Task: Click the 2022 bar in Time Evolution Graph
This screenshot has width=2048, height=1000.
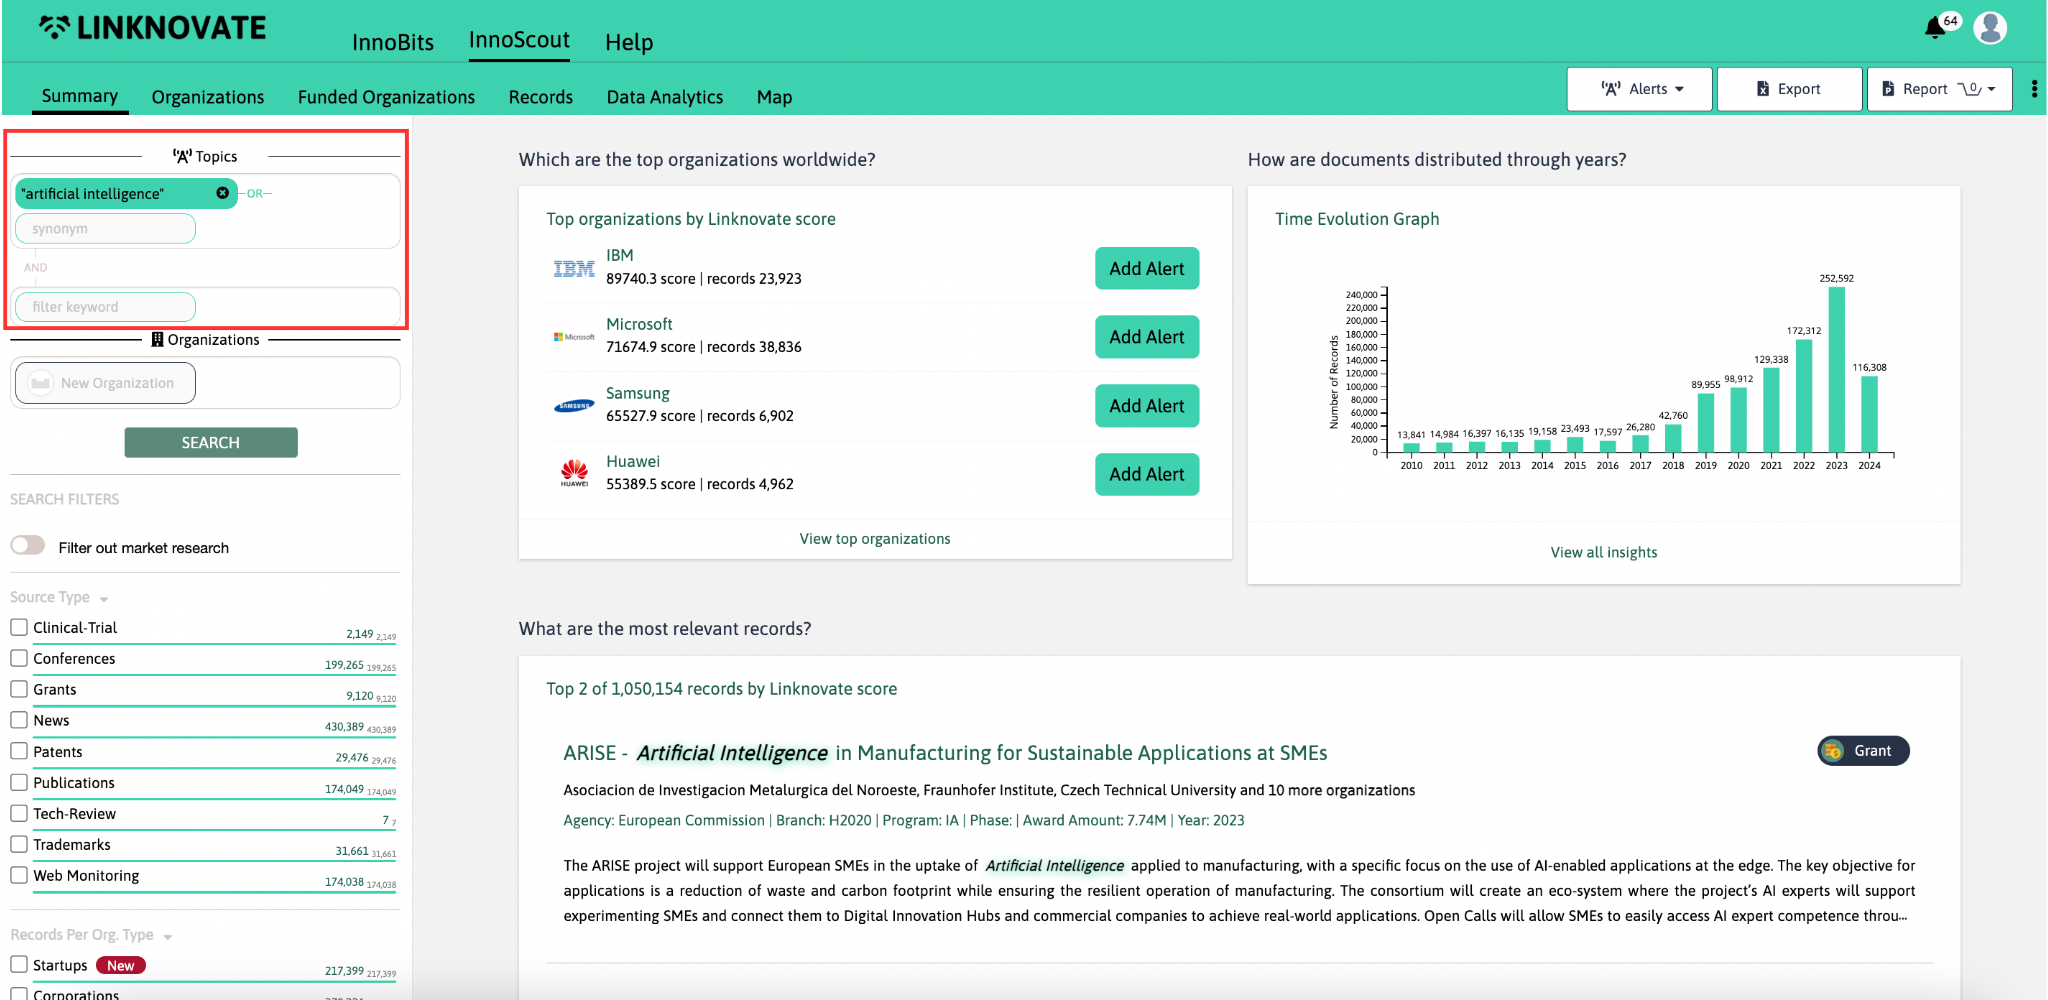Action: coord(1804,396)
